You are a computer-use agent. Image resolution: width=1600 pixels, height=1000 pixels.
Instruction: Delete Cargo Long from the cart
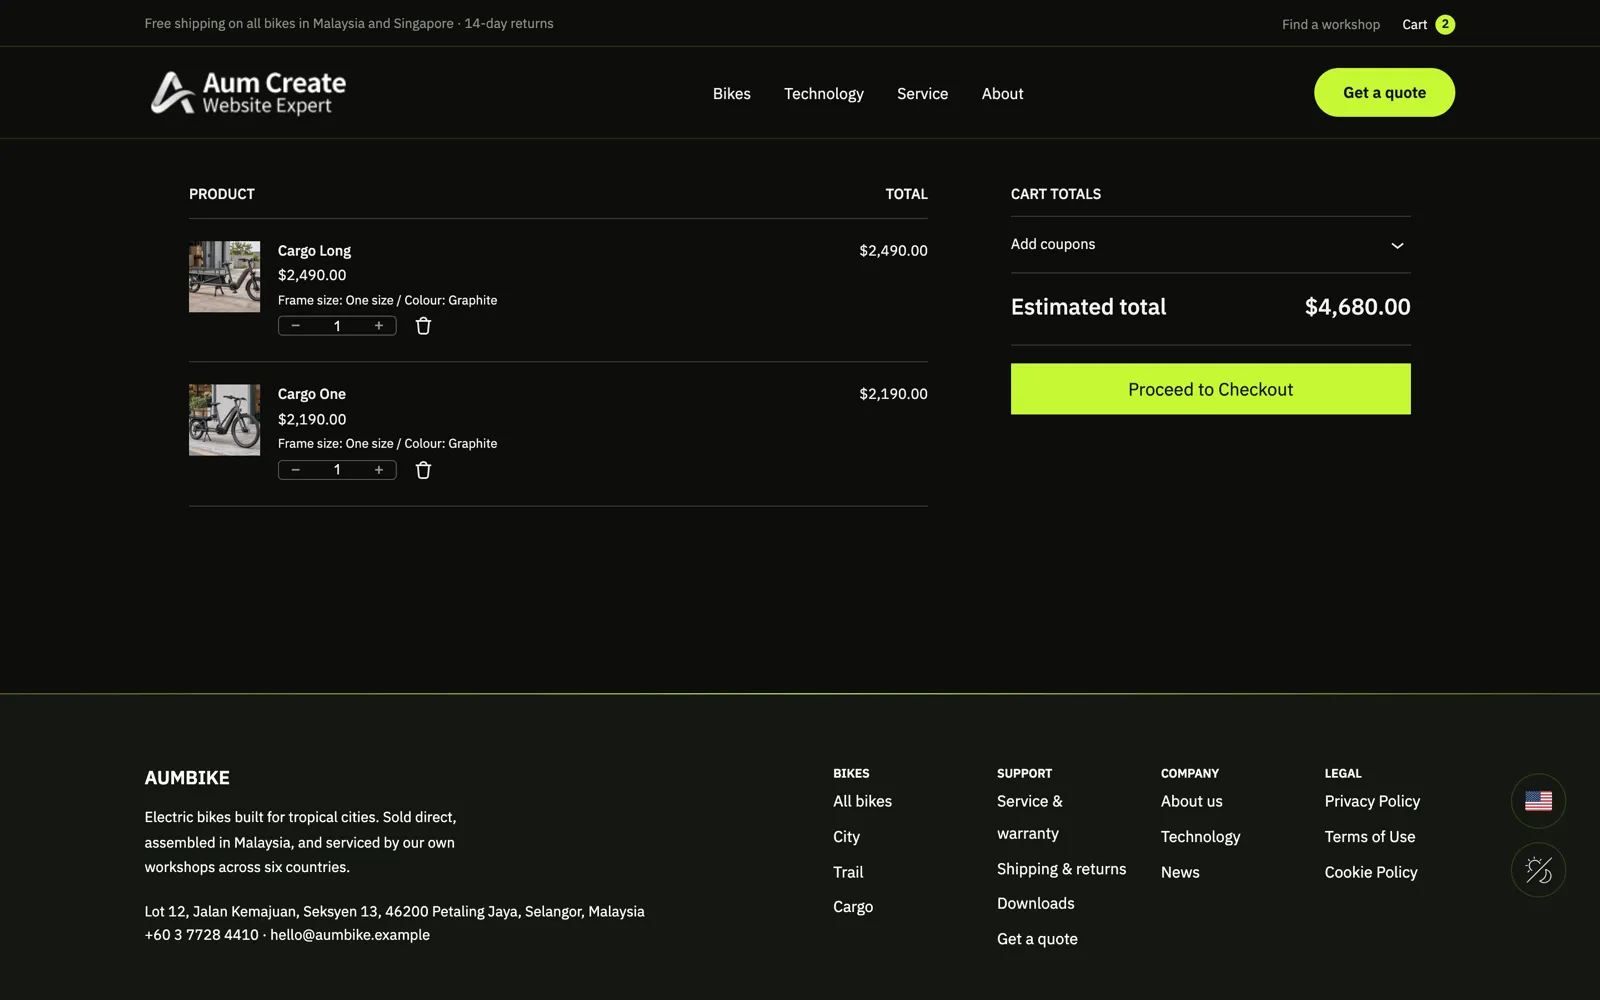[423, 326]
